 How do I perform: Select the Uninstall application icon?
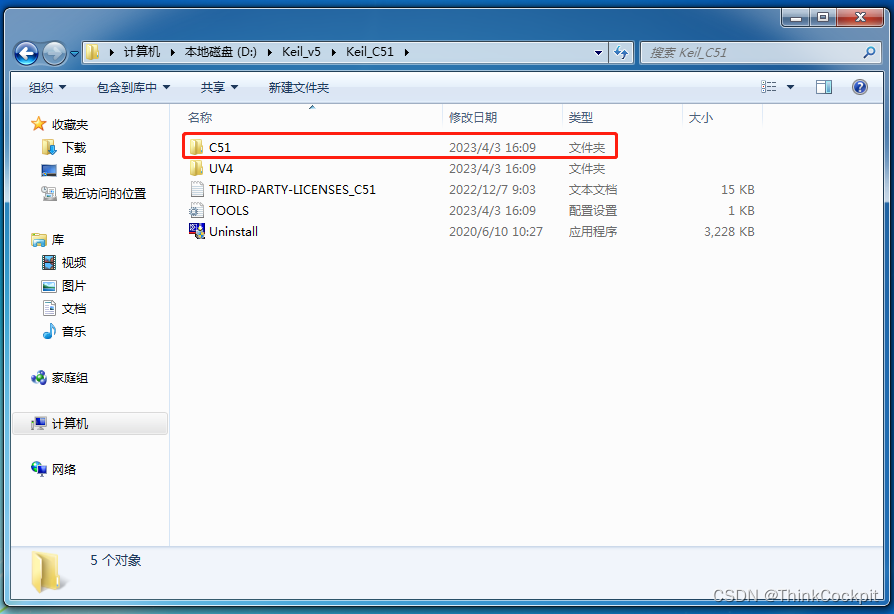[x=197, y=231]
